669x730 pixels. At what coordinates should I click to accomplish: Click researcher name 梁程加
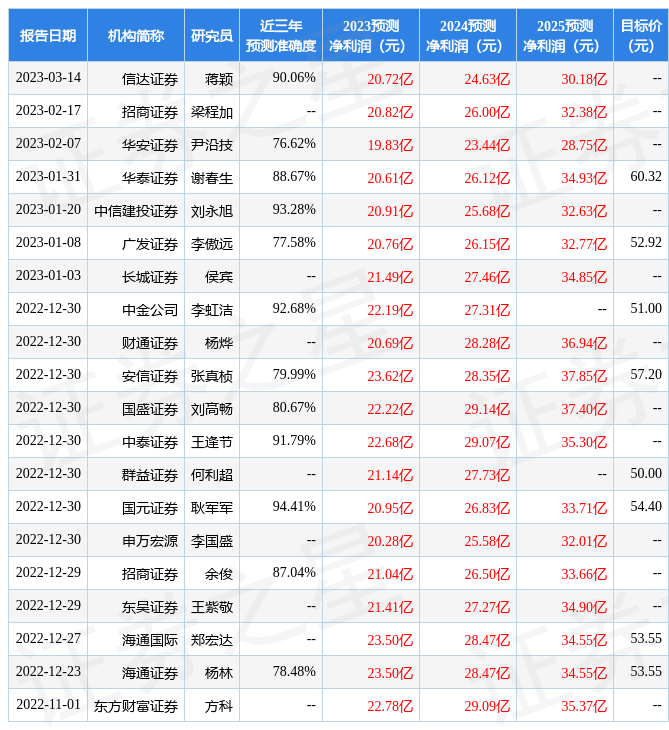[212, 112]
